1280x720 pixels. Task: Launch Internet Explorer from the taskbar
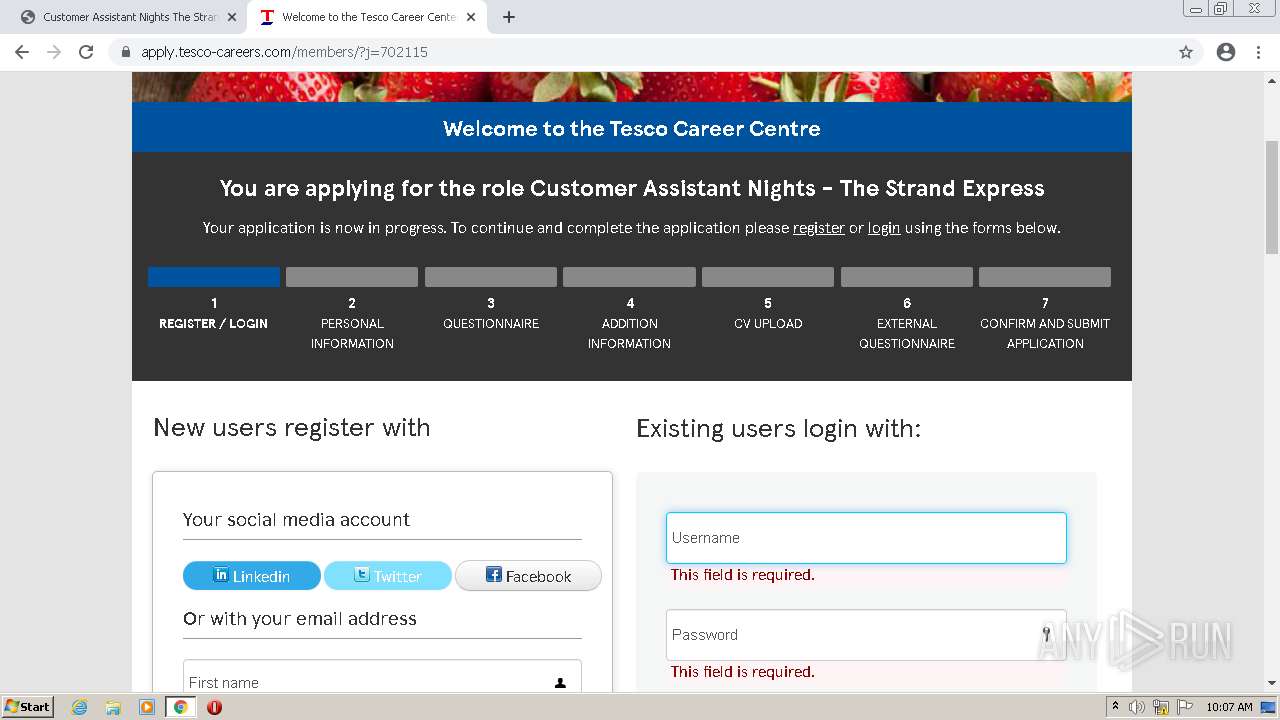(x=80, y=707)
